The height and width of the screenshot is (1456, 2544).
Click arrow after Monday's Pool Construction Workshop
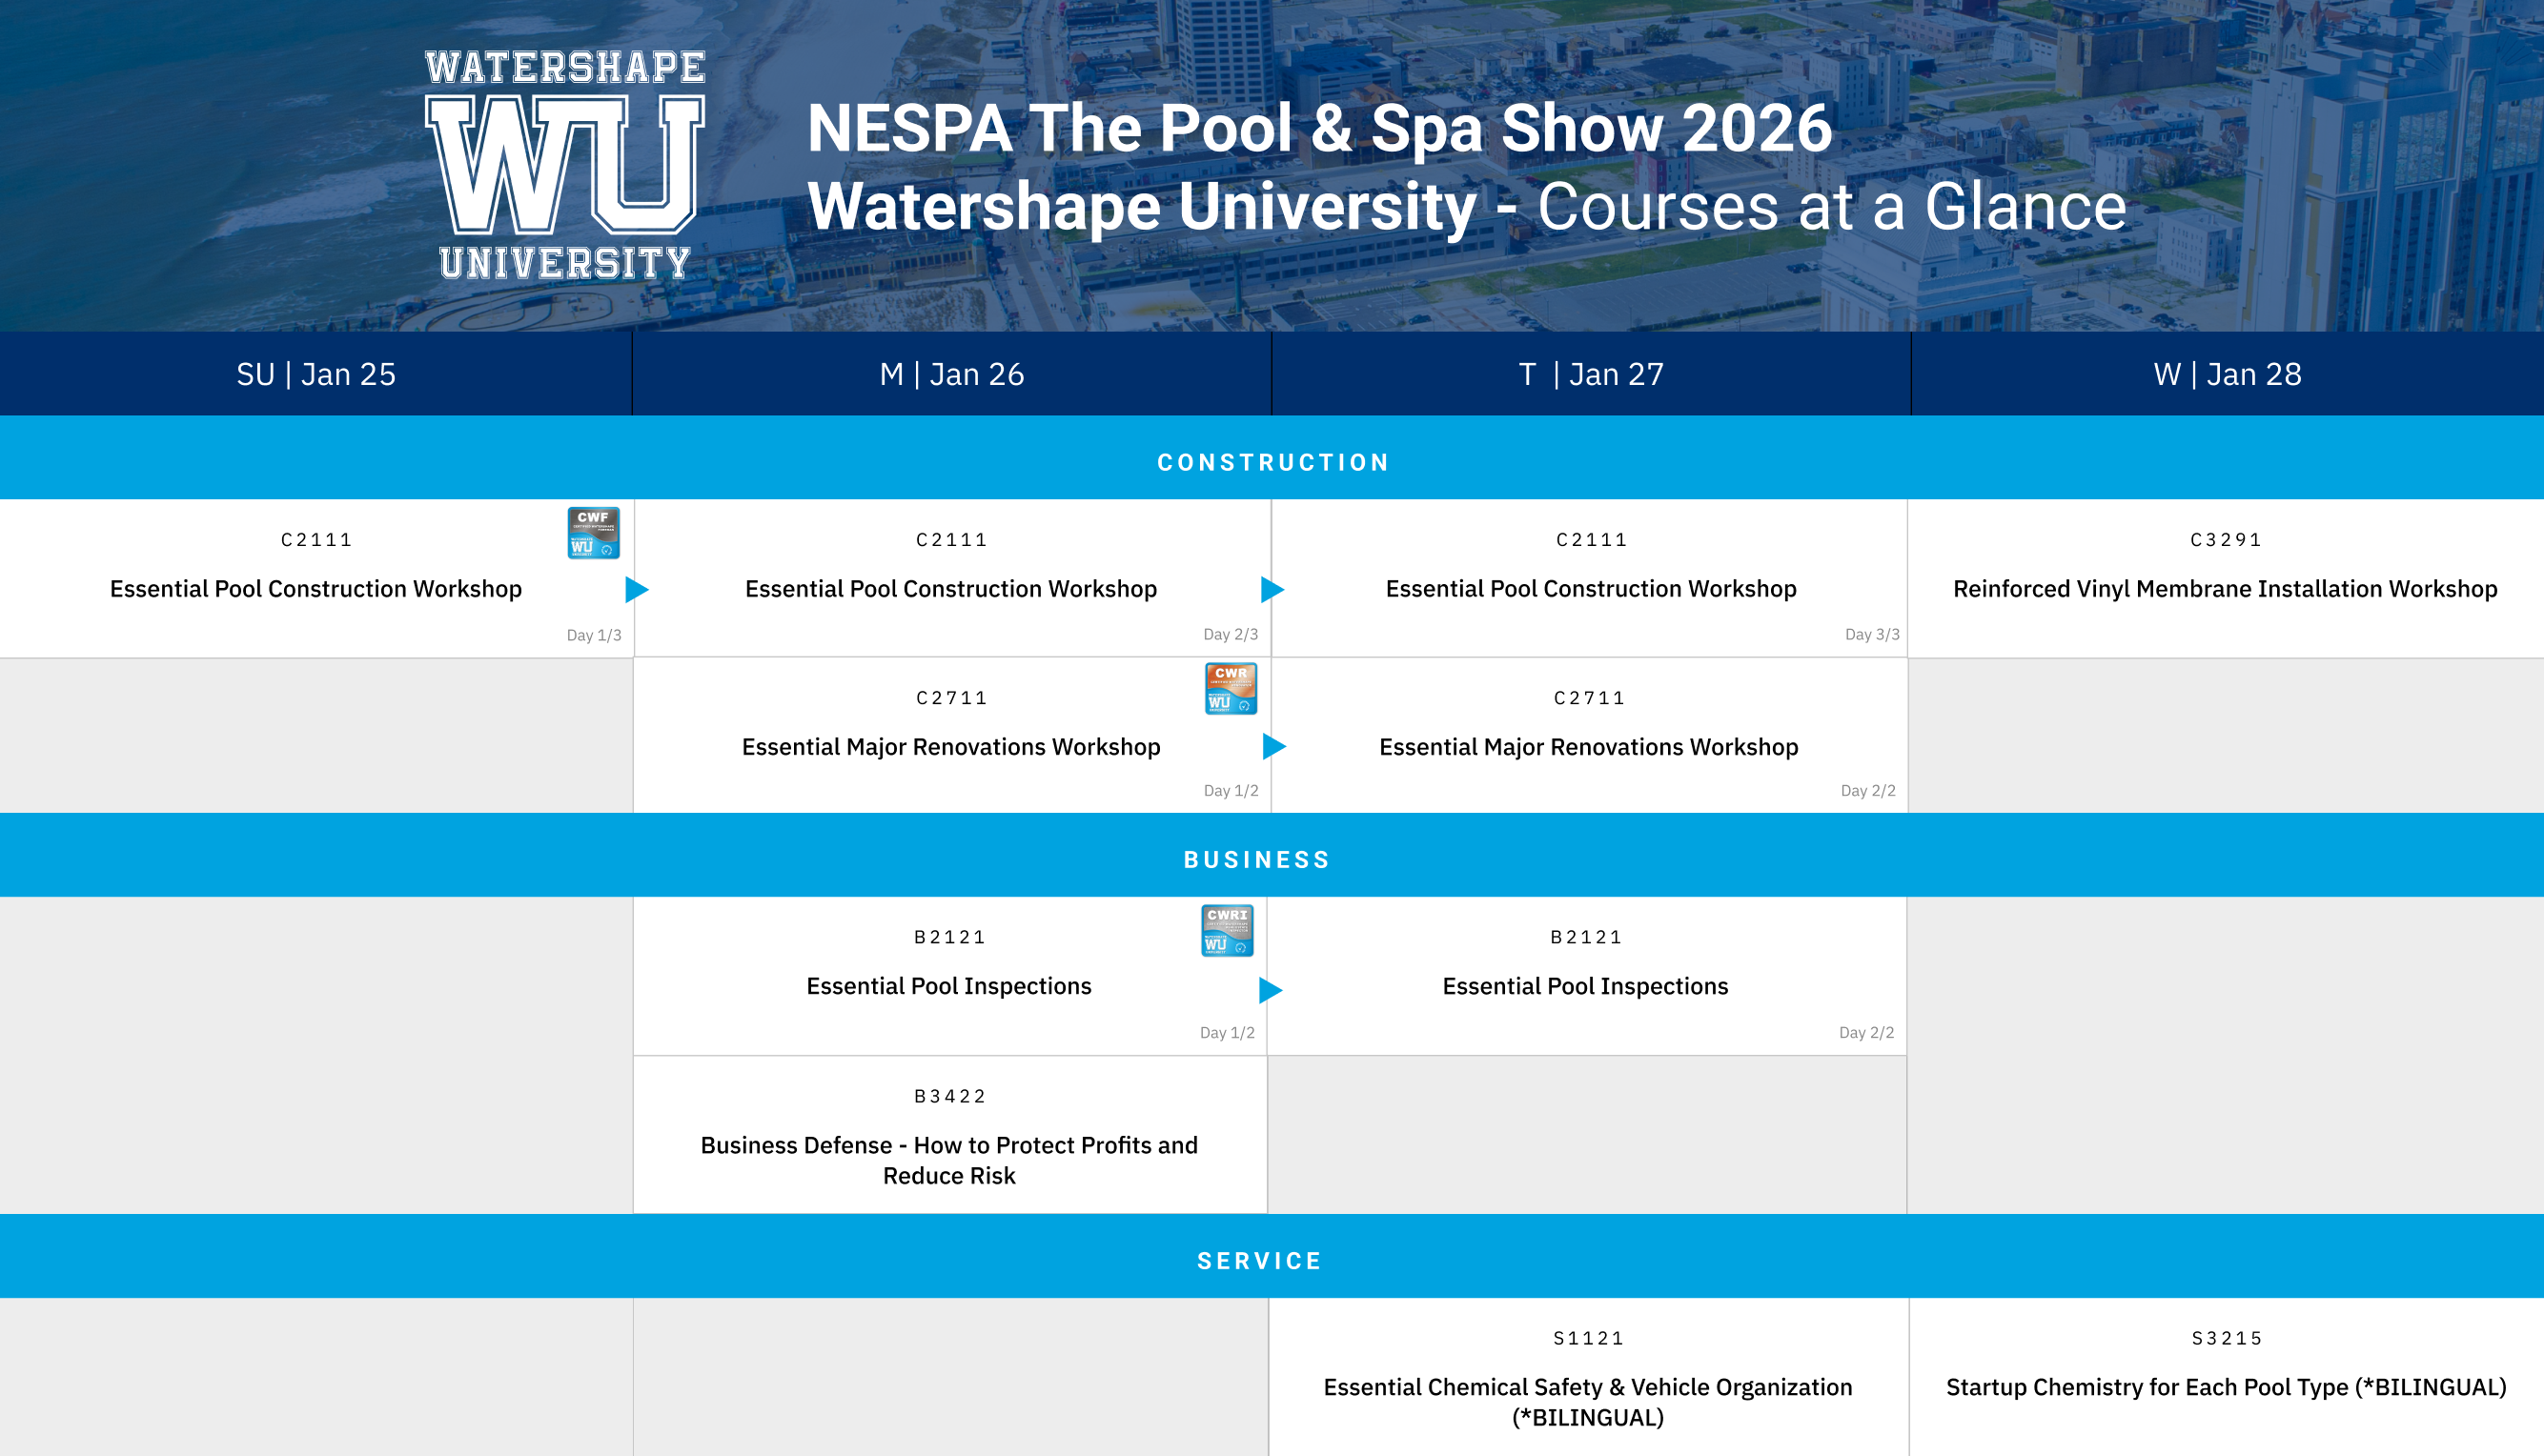click(x=1272, y=590)
